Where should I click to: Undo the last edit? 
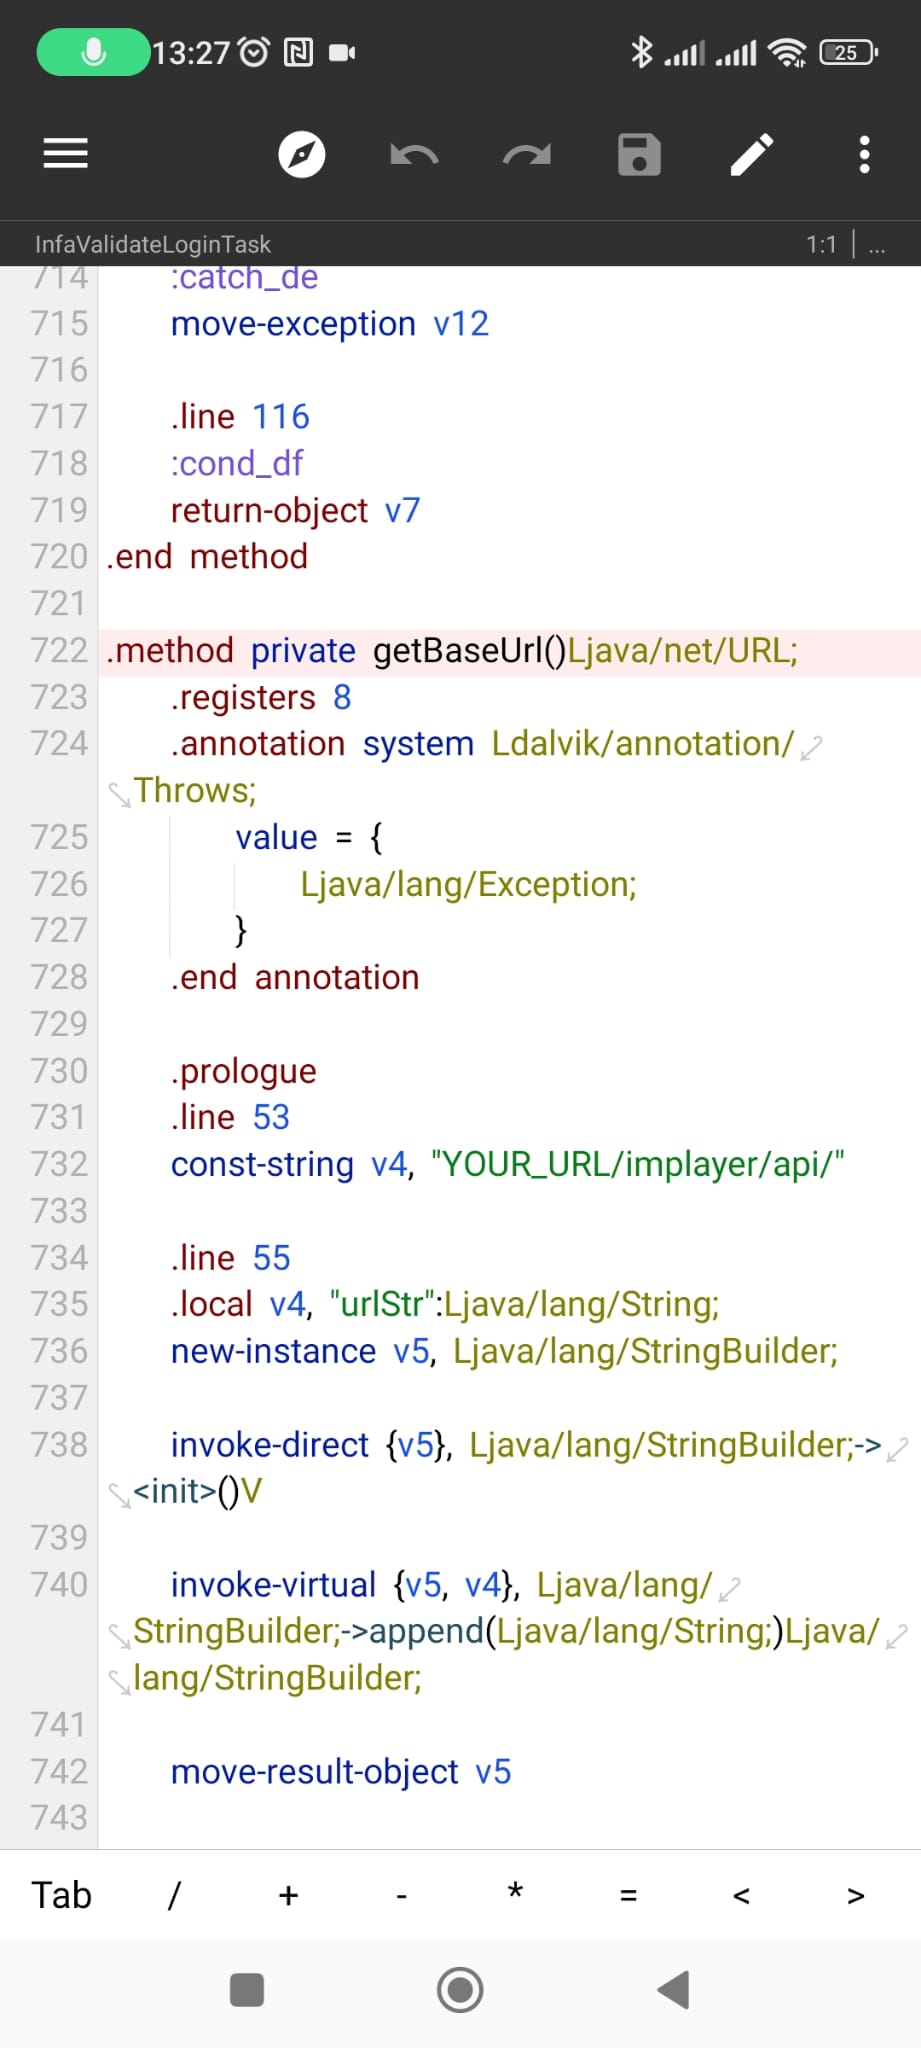[414, 154]
